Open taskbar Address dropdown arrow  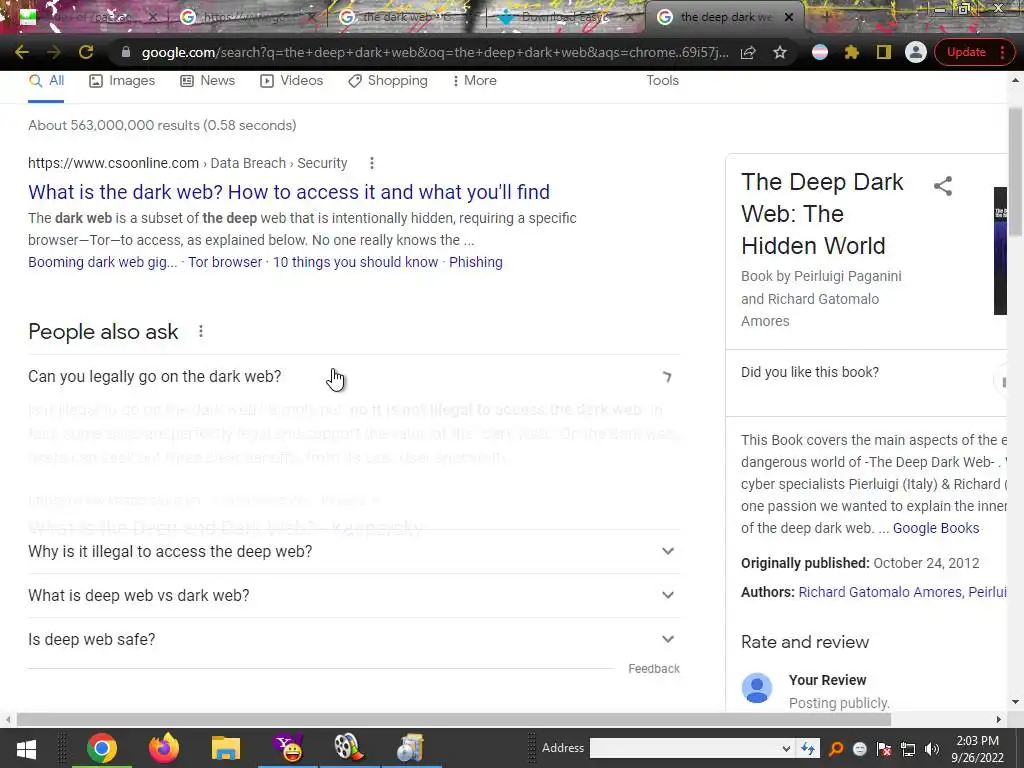point(786,748)
